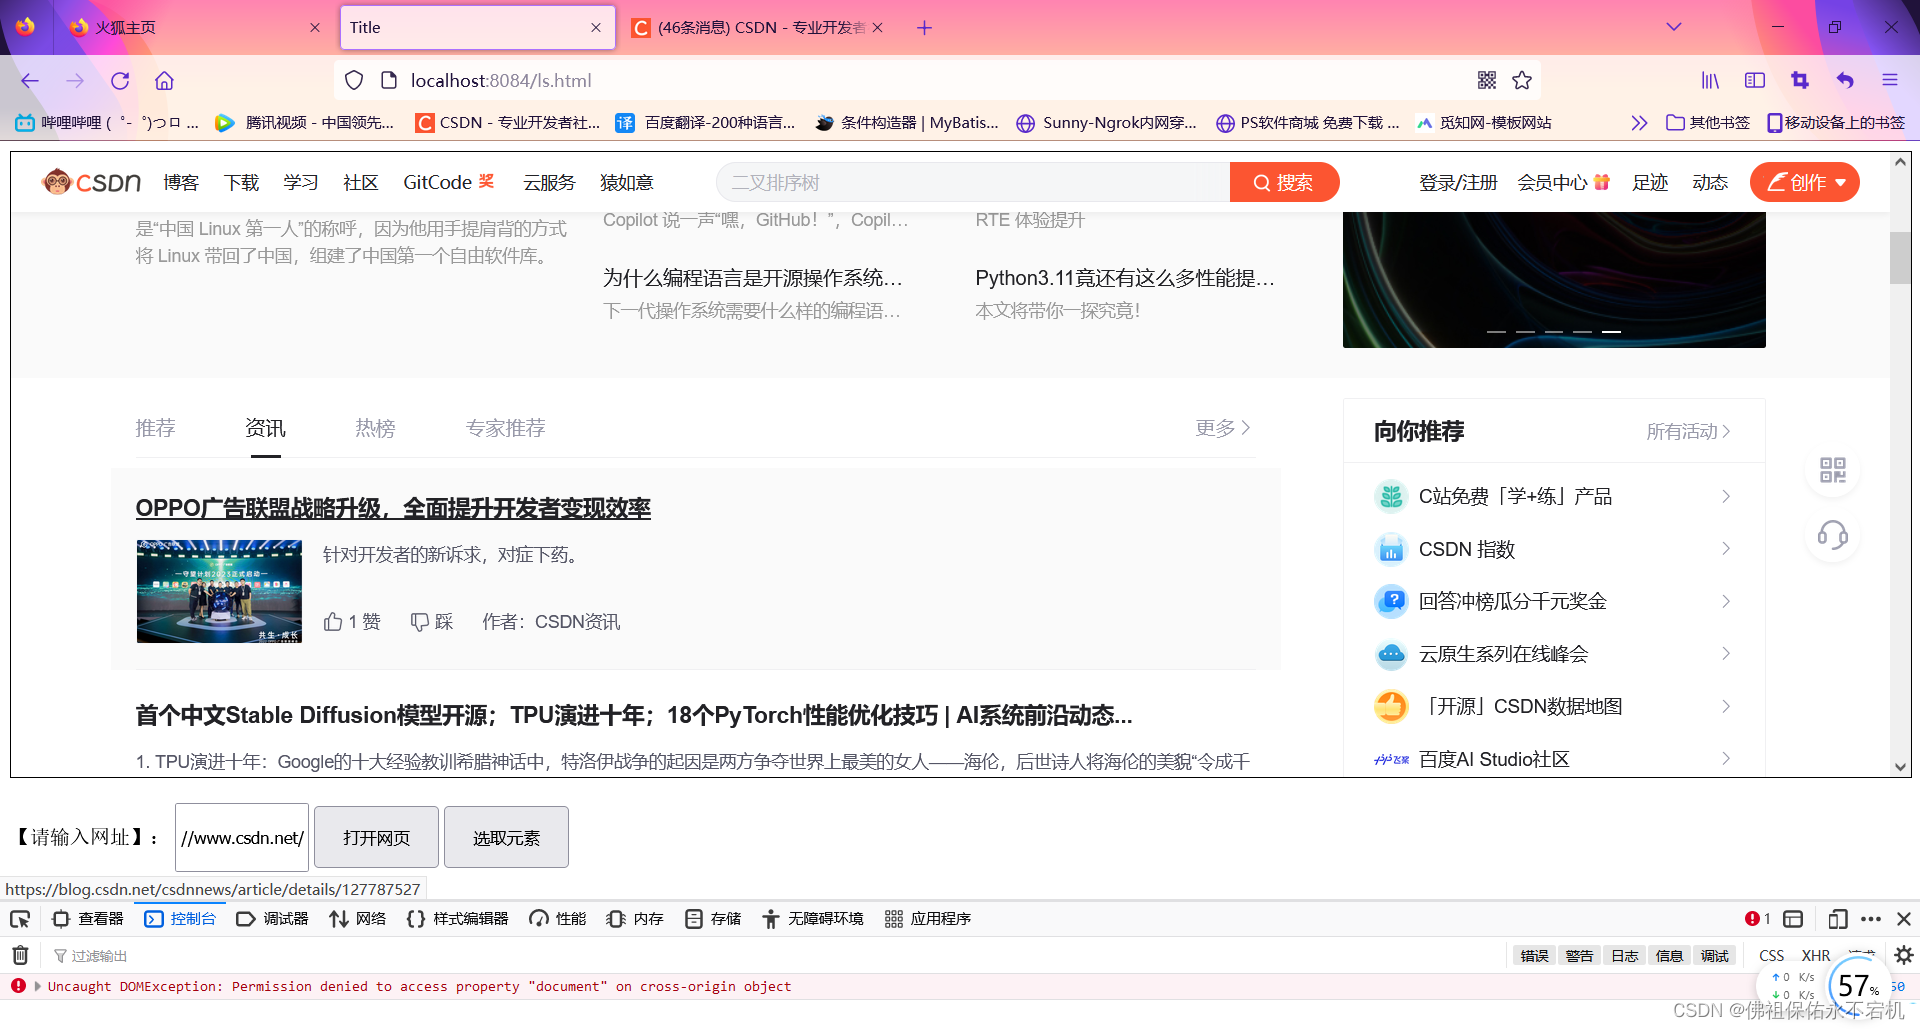Open the Firefox library icon
Viewport: 1920px width, 1029px height.
[x=1711, y=80]
